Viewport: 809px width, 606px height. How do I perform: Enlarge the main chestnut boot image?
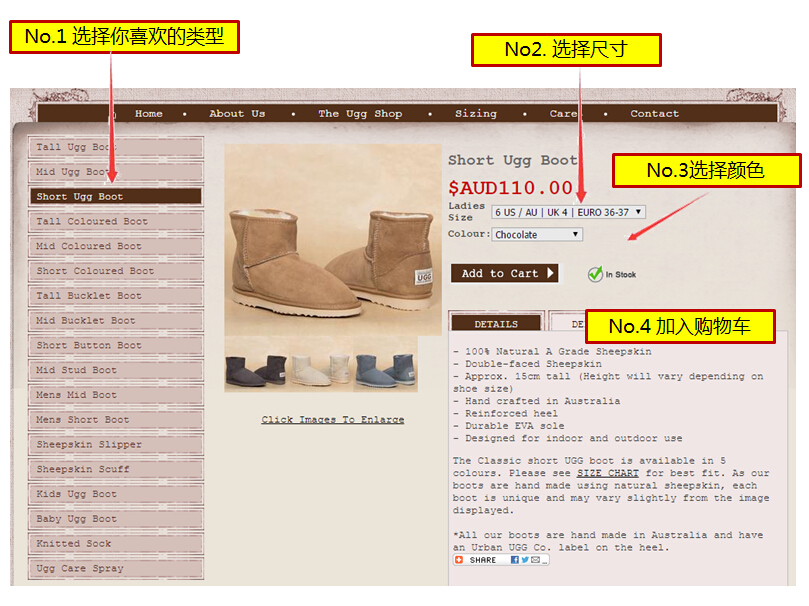333,240
